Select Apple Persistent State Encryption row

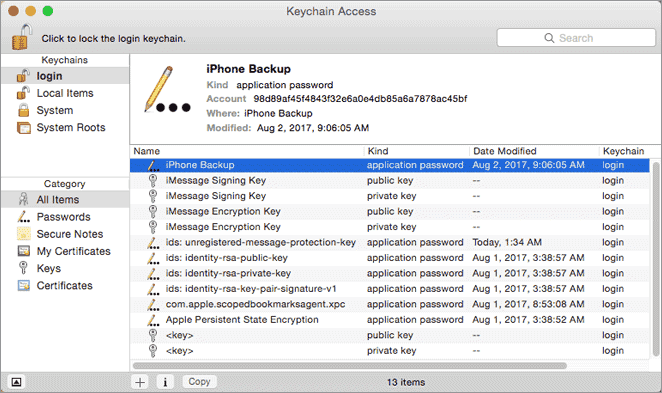point(389,320)
